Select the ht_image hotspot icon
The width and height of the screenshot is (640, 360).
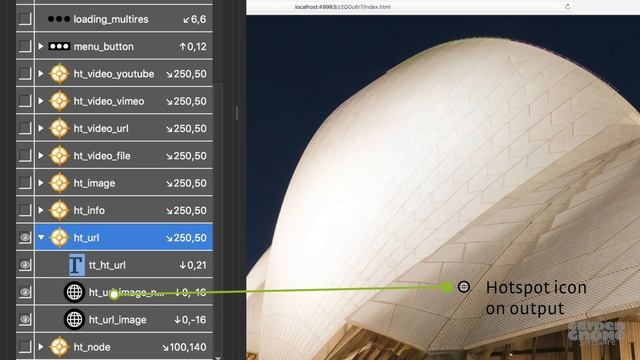[59, 183]
